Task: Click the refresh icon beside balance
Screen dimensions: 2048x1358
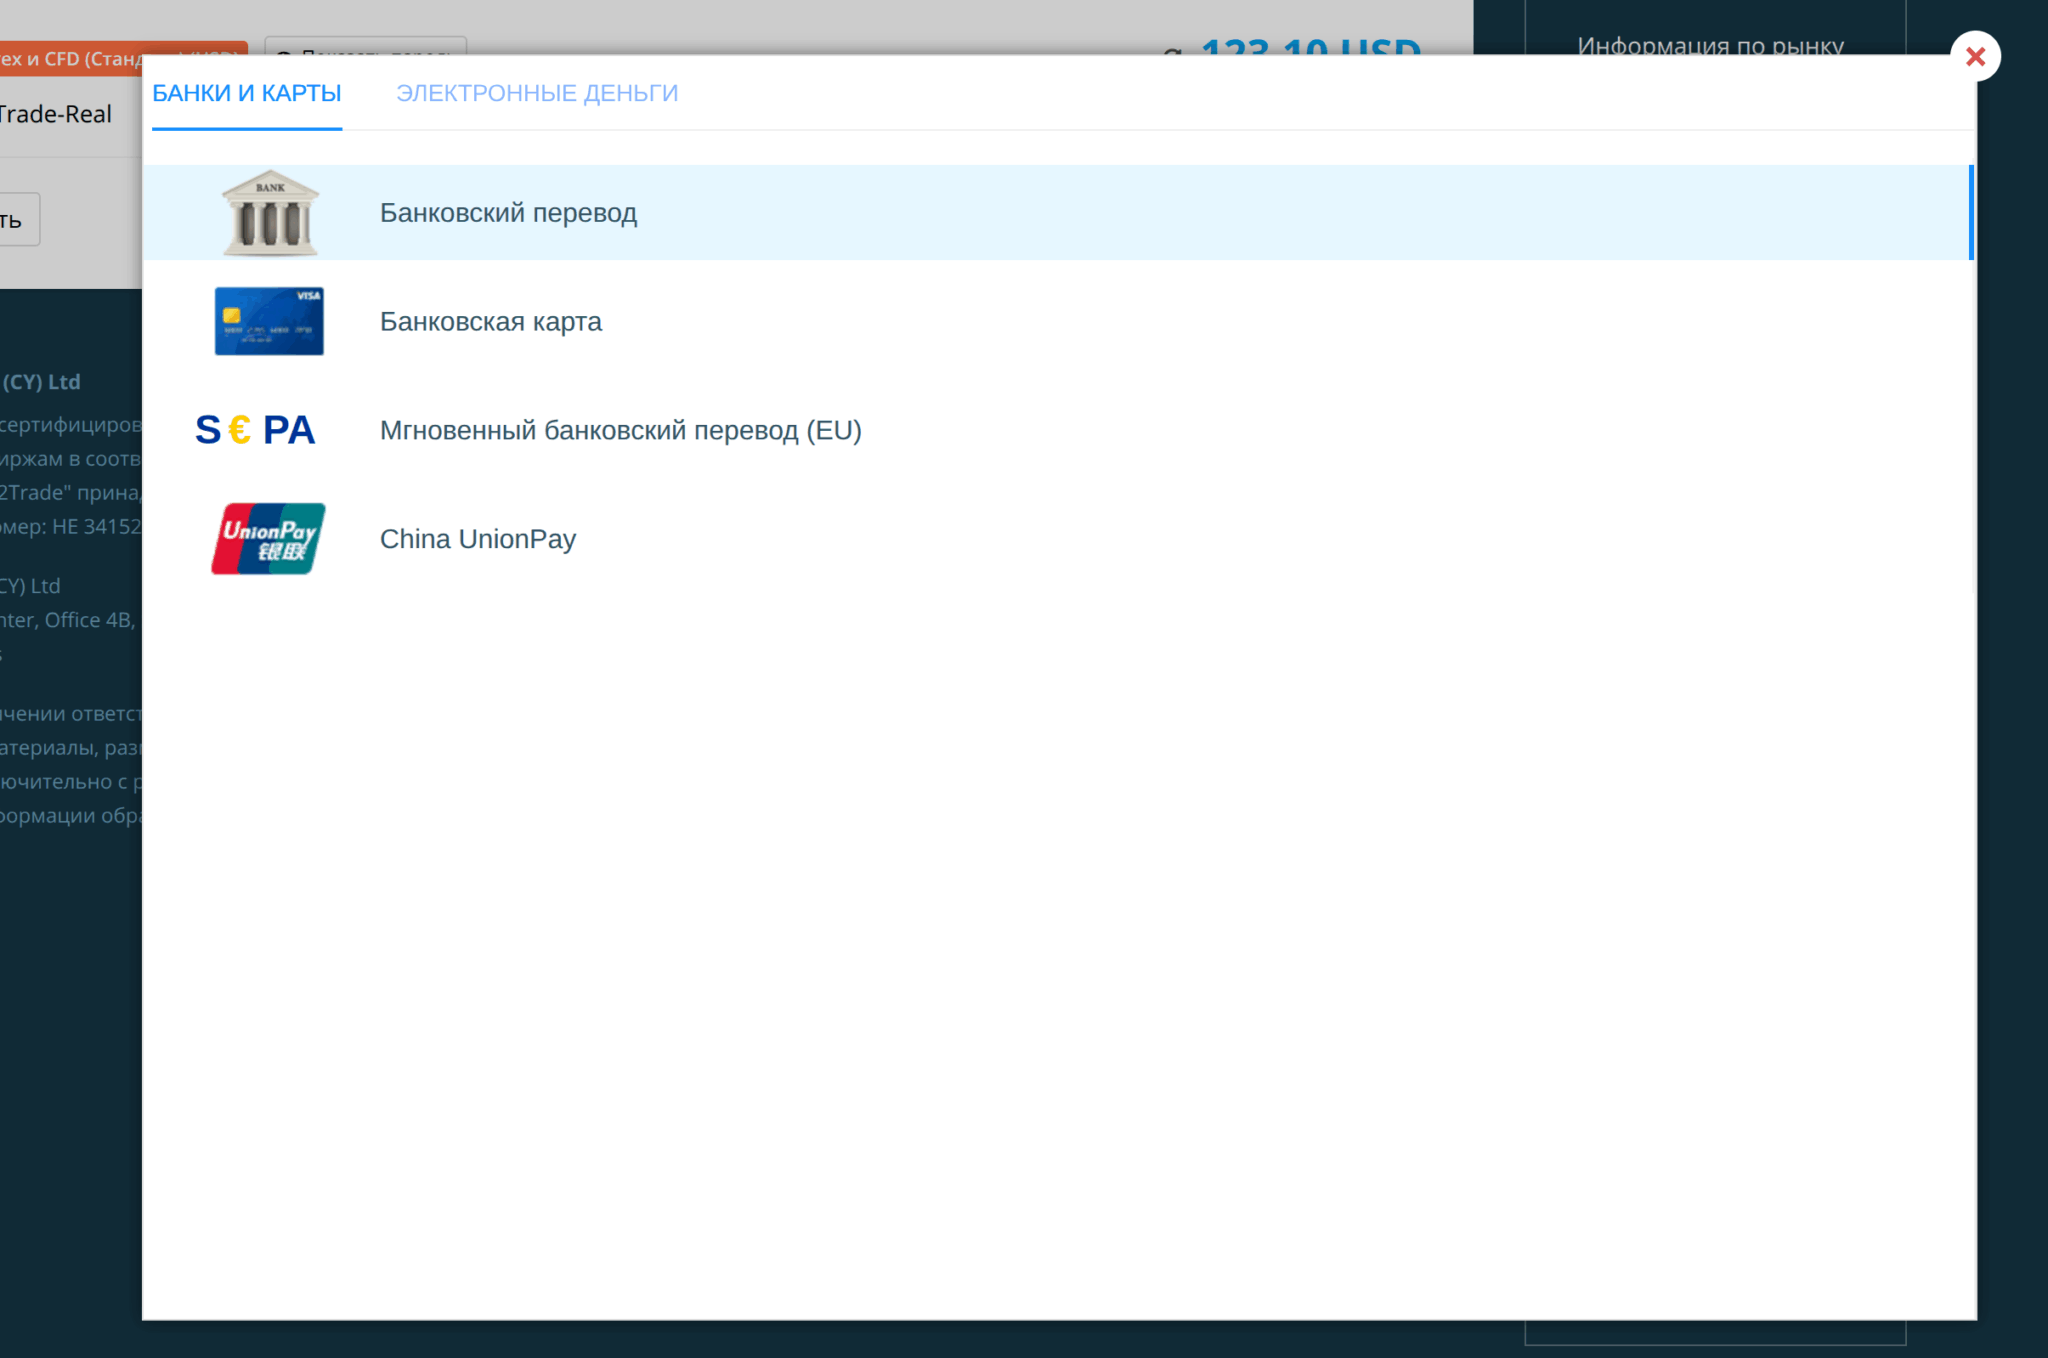Action: coord(1173,49)
